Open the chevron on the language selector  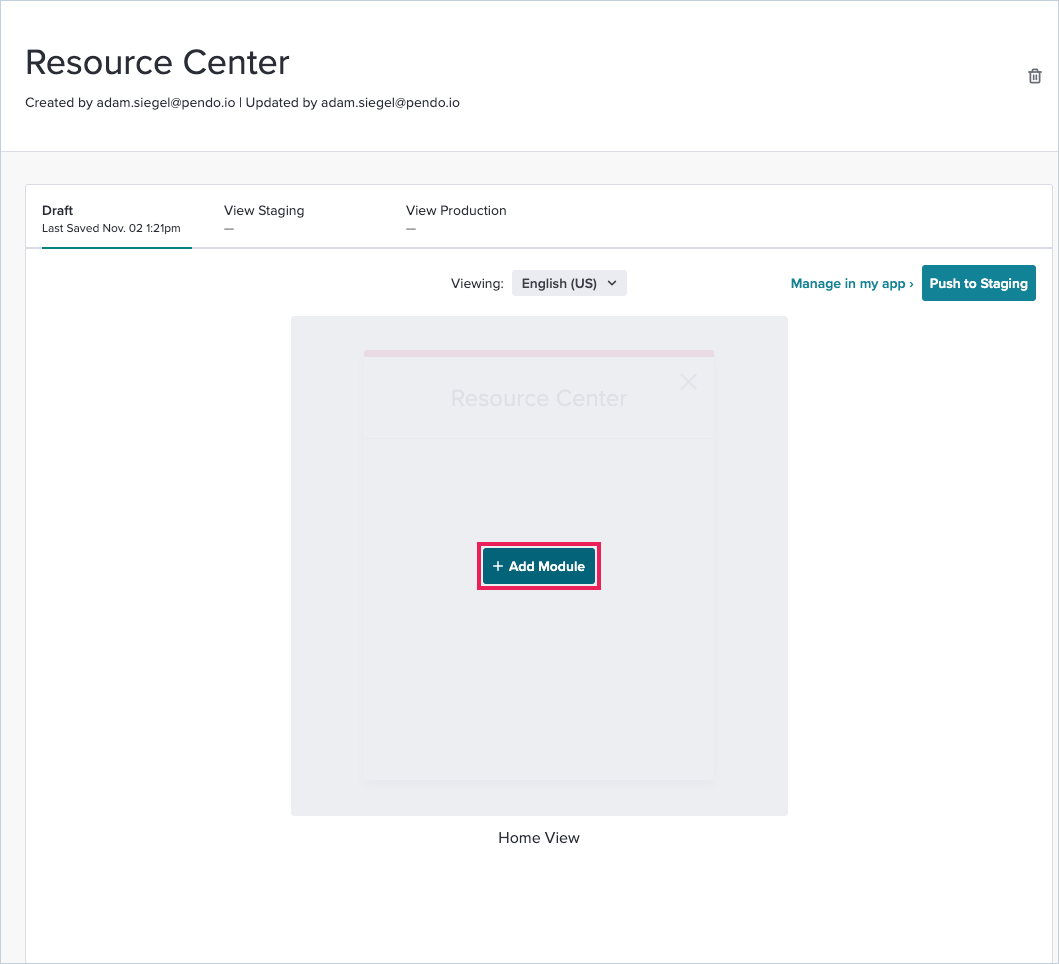[x=610, y=283]
